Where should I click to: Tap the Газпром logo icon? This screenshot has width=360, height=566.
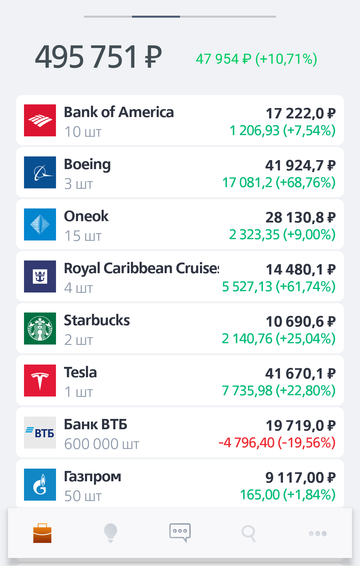pyautogui.click(x=40, y=484)
